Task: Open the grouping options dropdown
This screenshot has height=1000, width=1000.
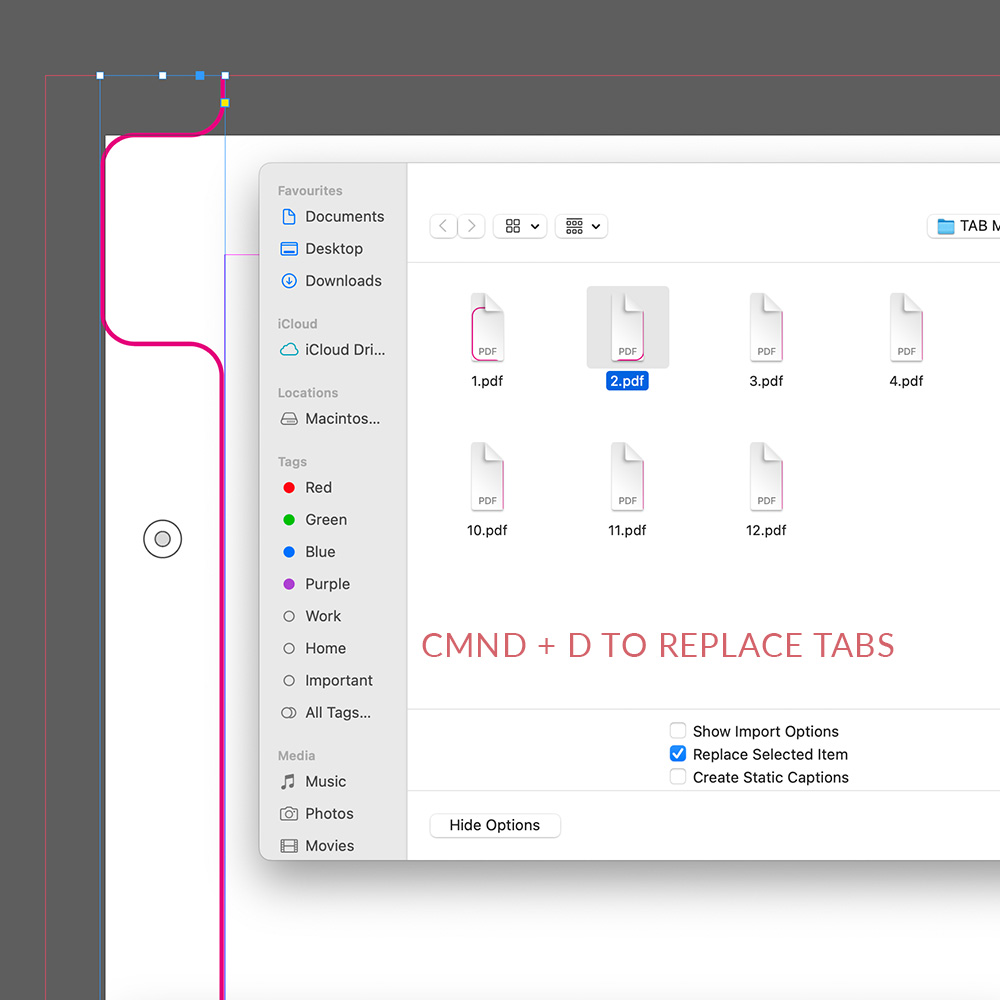Action: click(581, 226)
